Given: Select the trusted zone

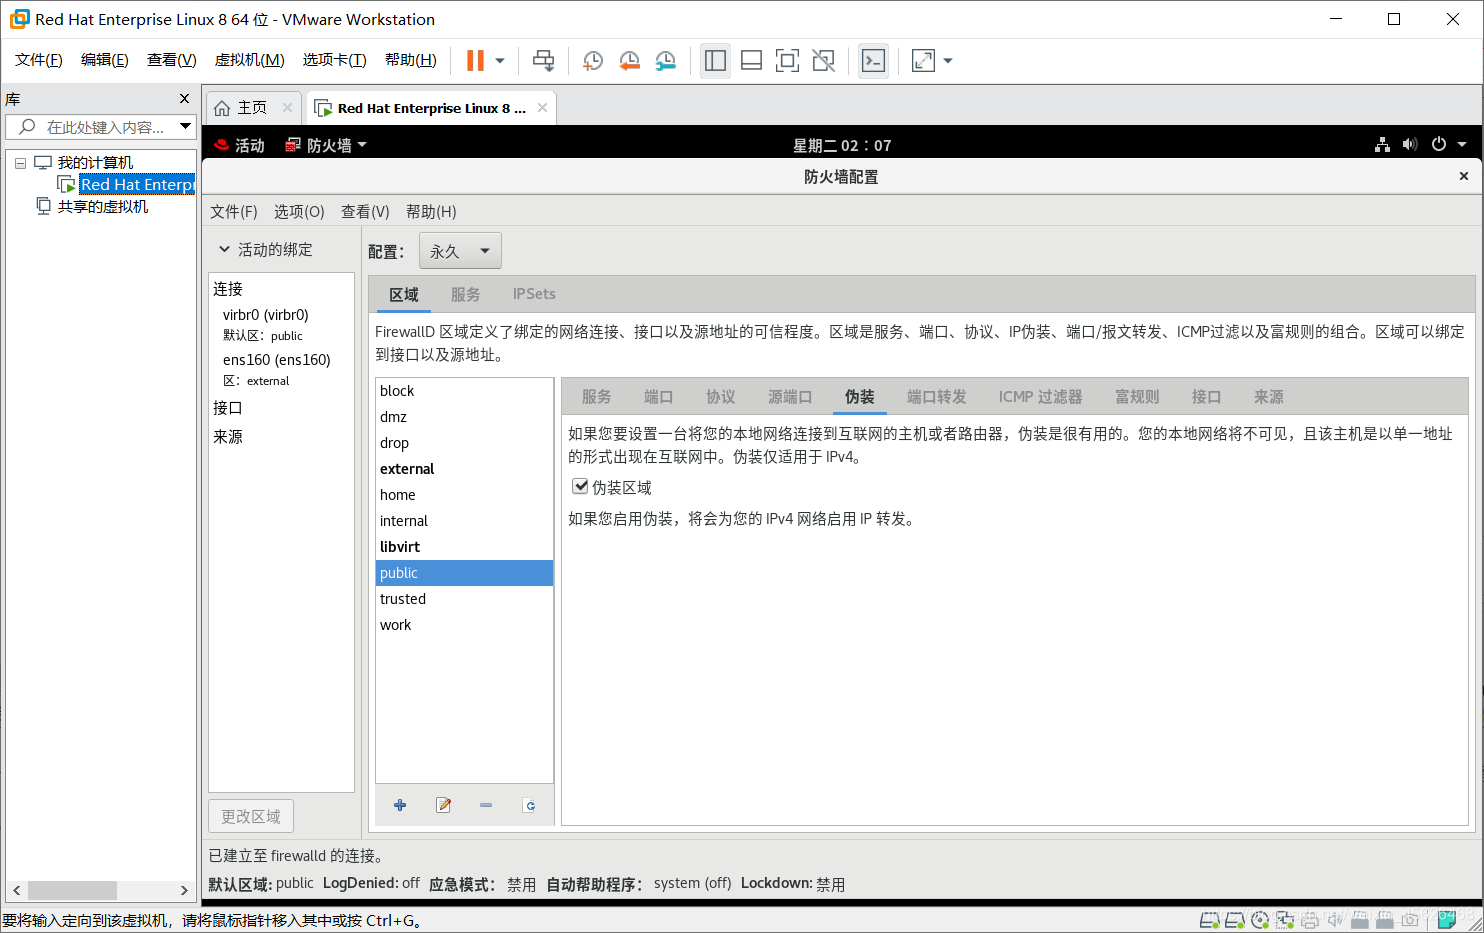Looking at the screenshot, I should pyautogui.click(x=464, y=599).
